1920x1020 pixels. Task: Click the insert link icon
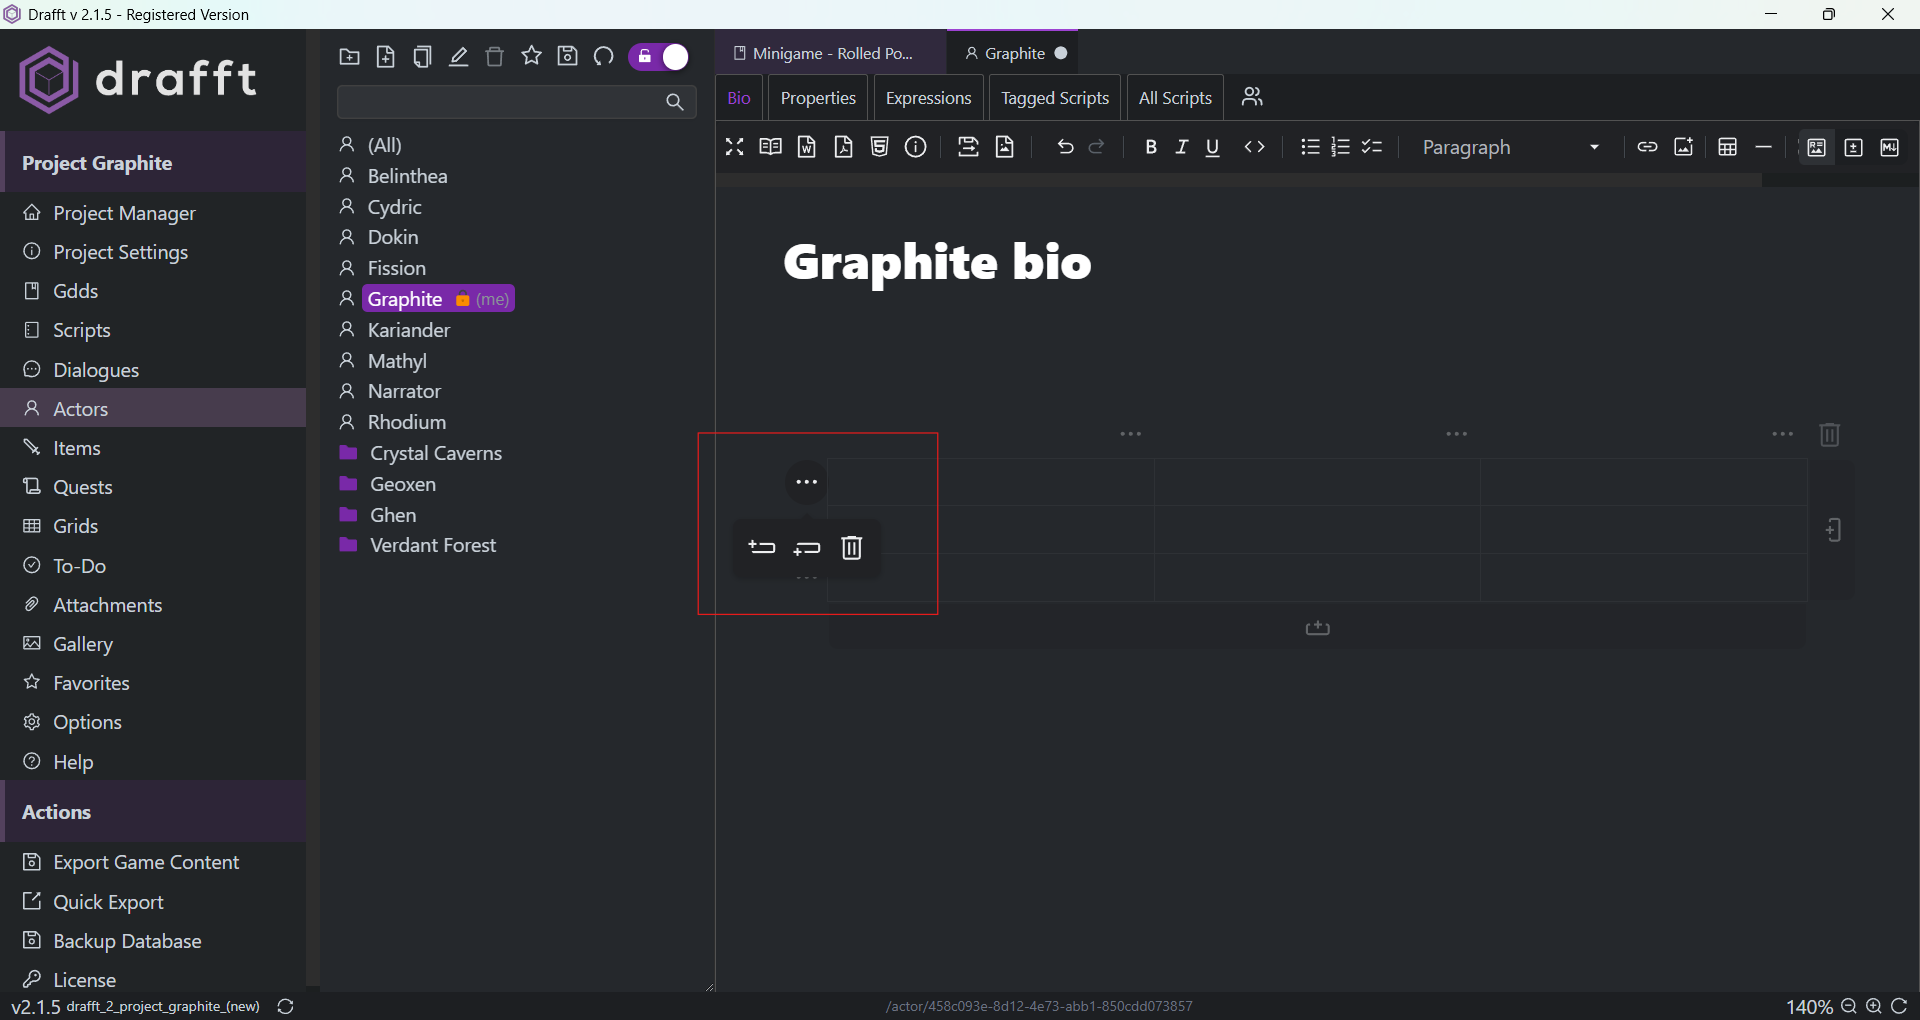point(1647,147)
